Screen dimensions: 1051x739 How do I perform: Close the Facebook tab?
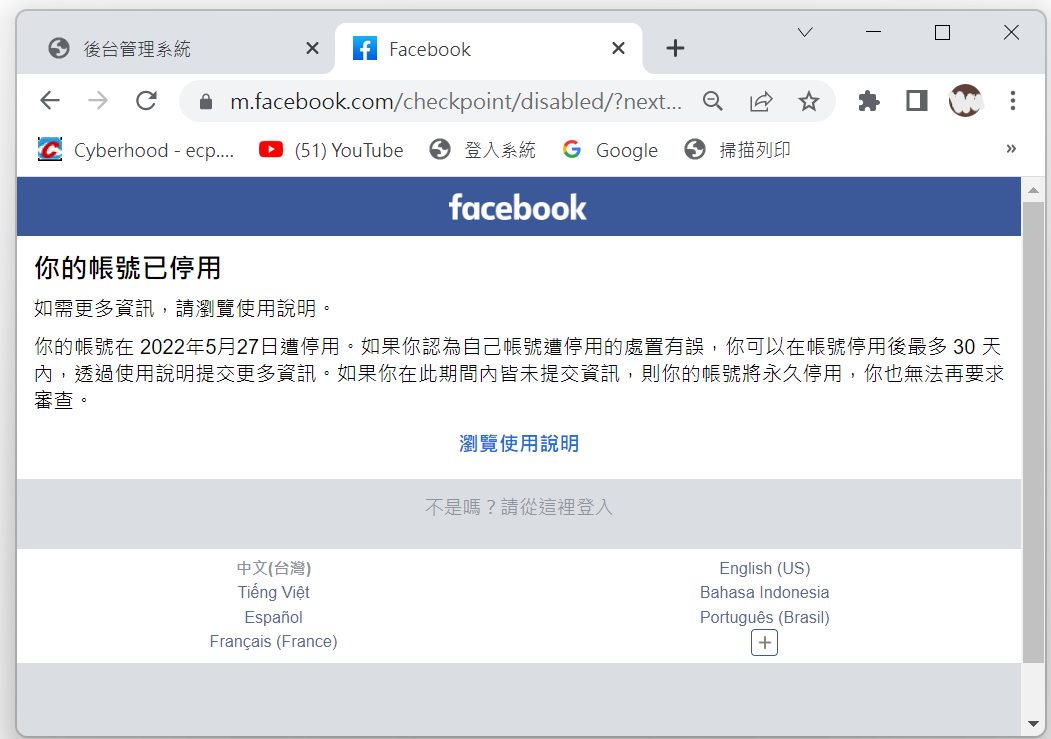click(x=618, y=48)
